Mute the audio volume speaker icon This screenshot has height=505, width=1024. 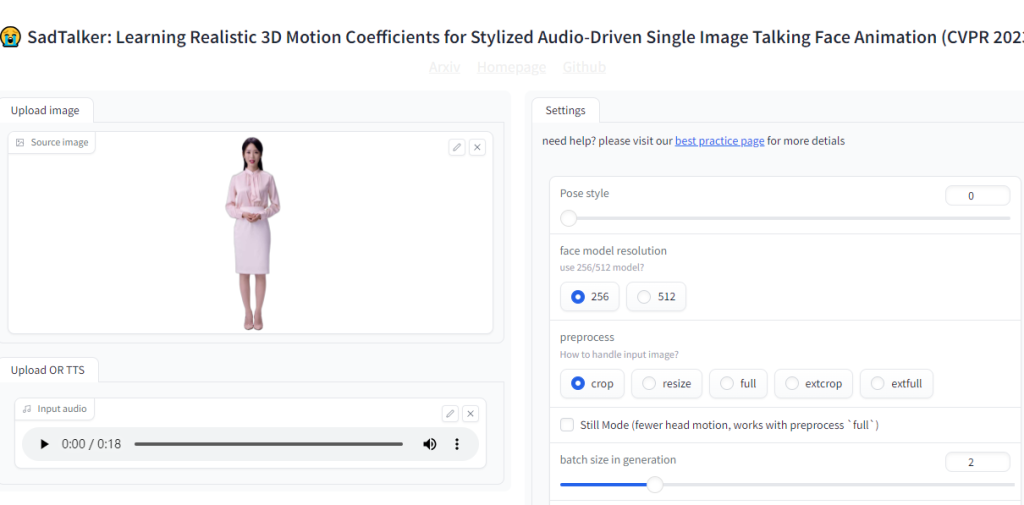point(430,444)
